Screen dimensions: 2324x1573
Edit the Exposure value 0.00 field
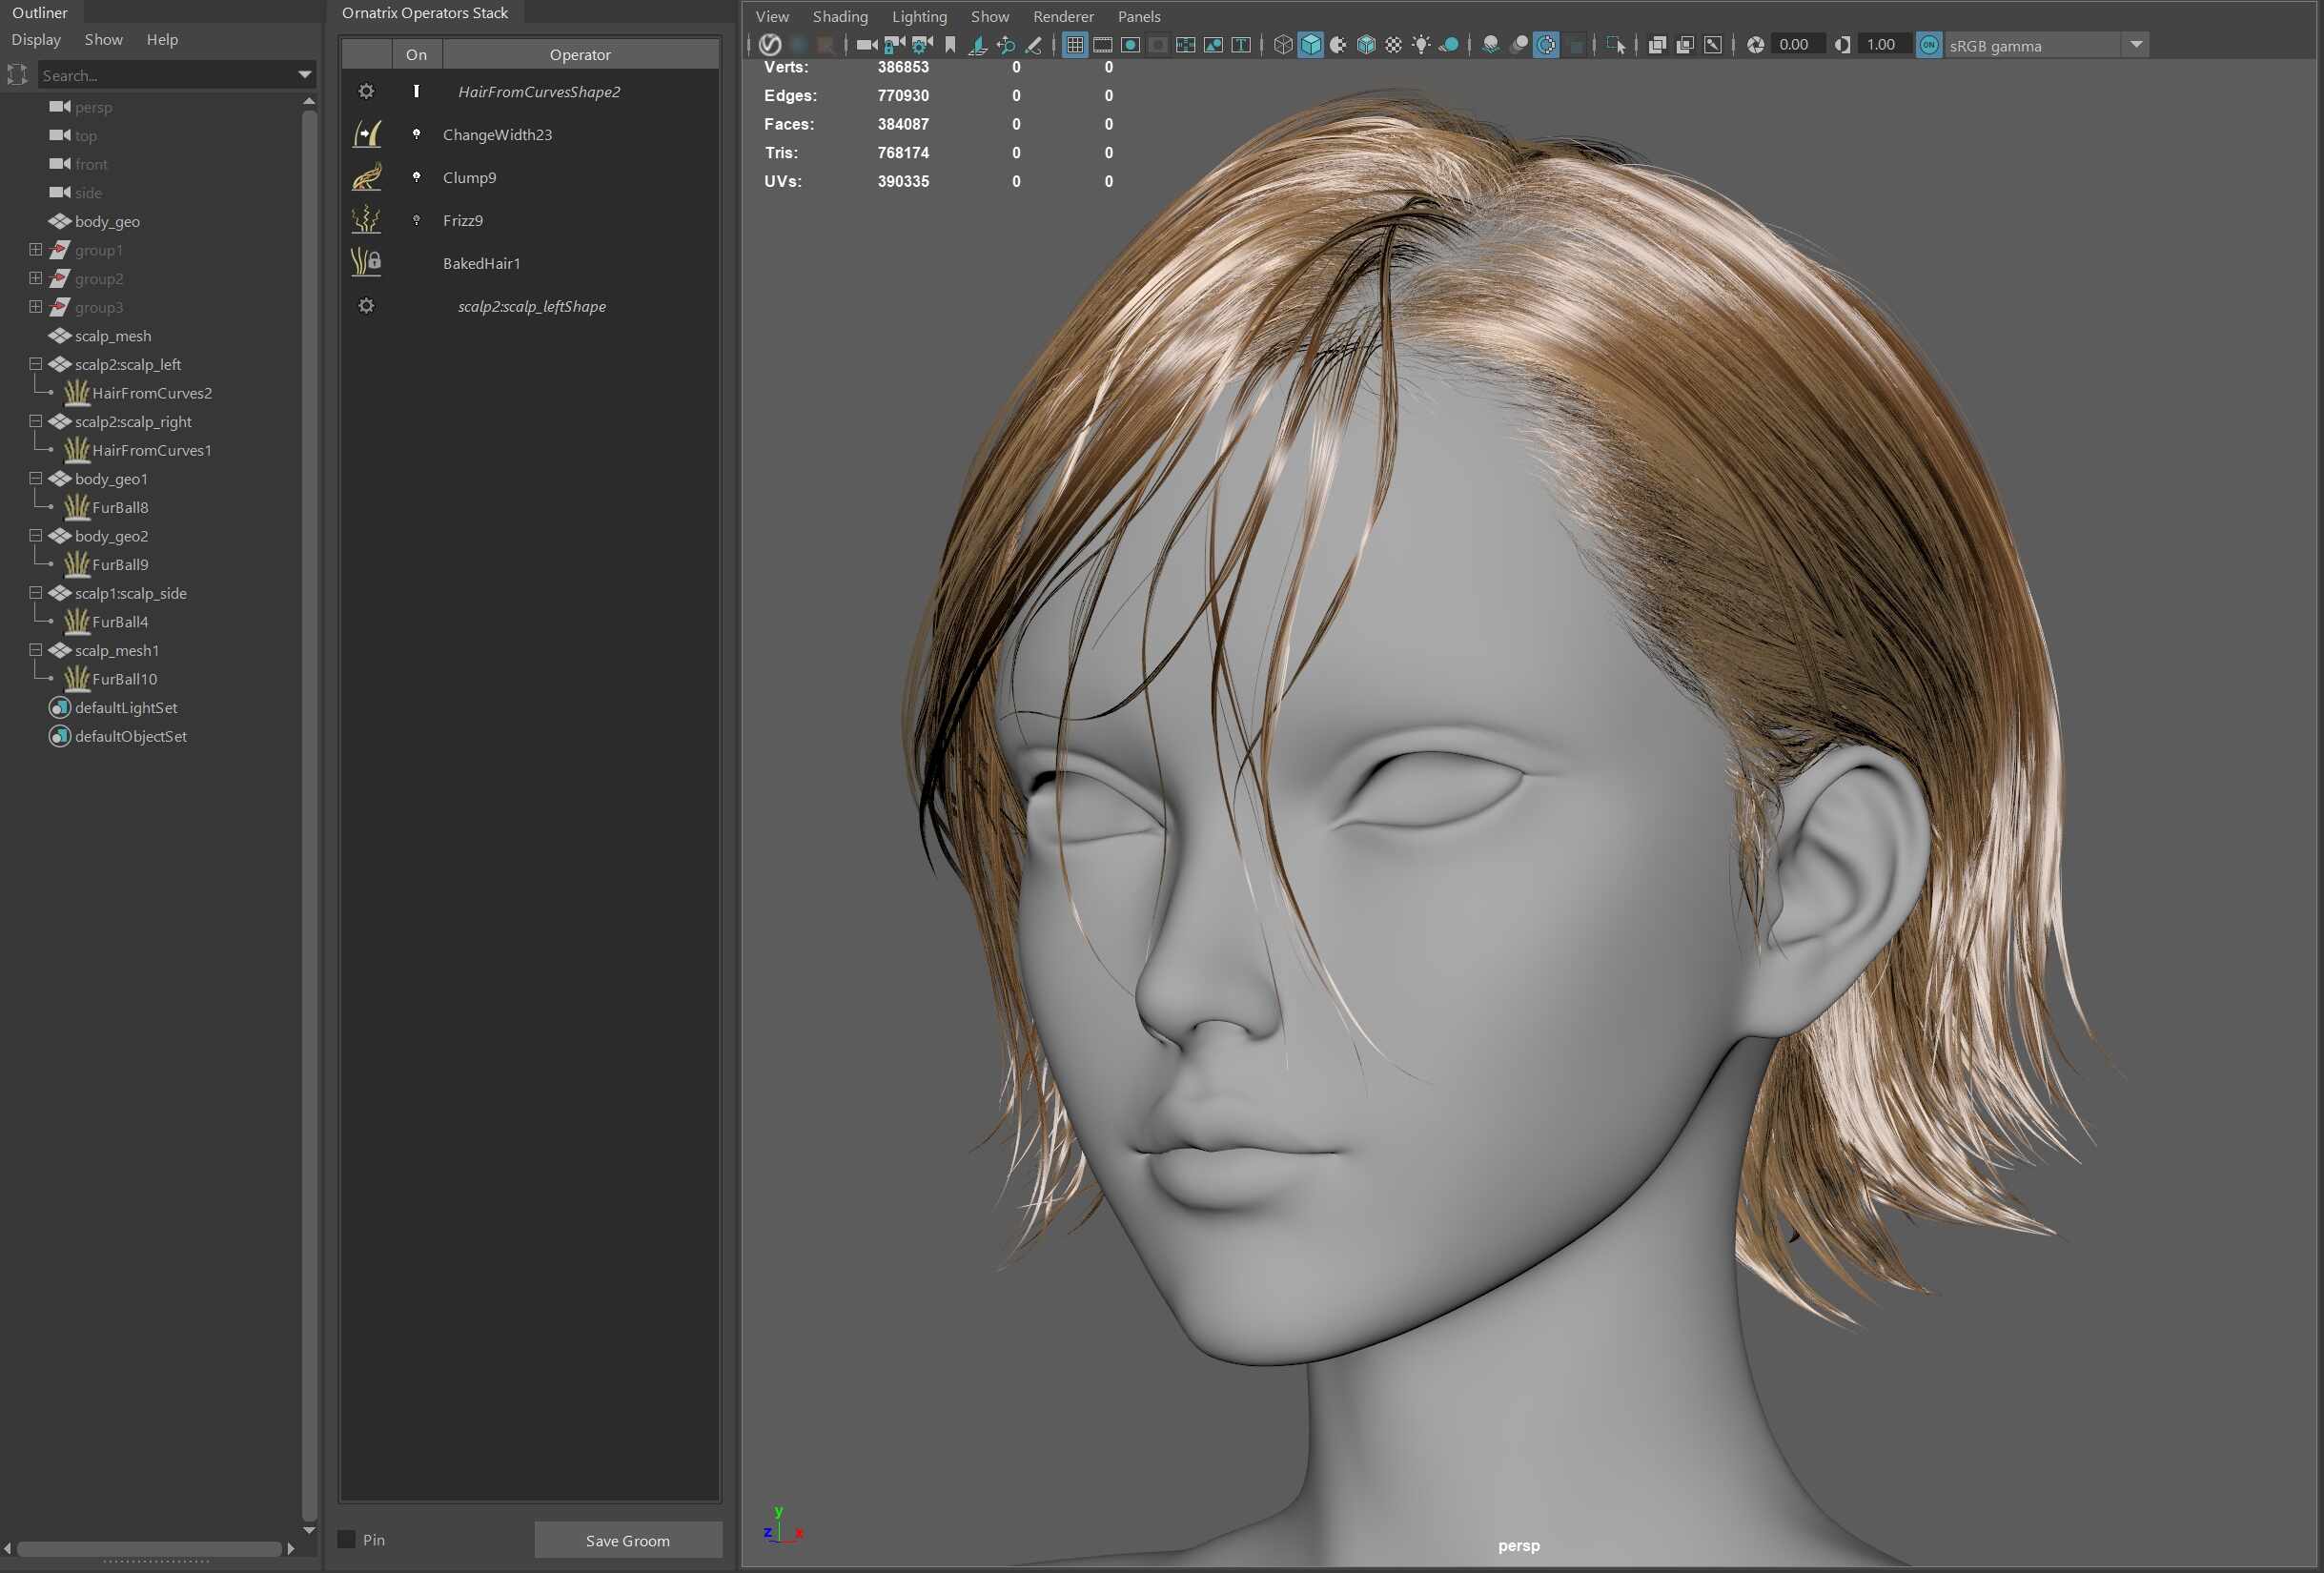(1797, 45)
